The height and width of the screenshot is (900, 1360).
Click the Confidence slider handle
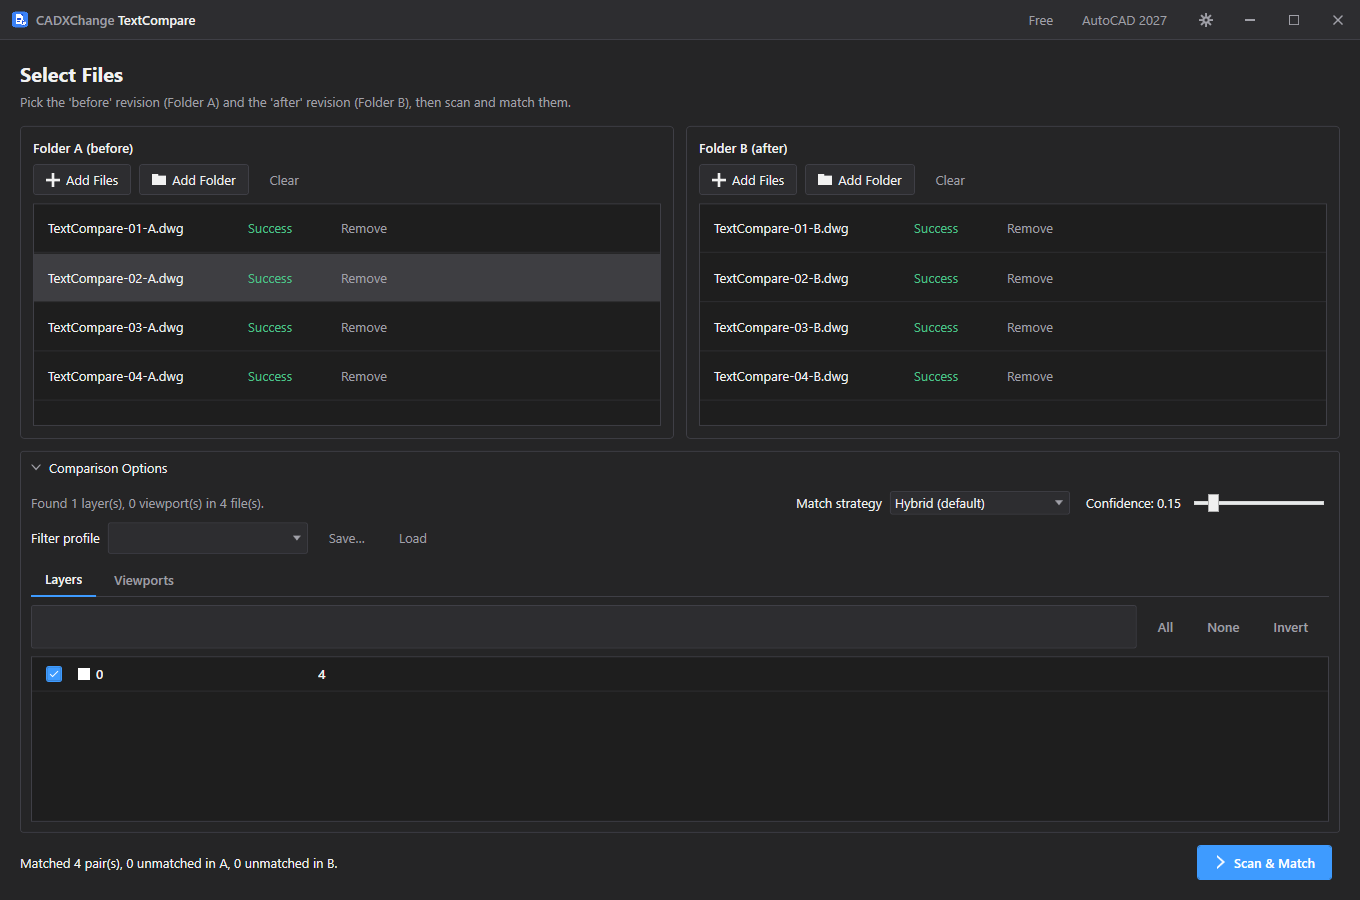click(x=1213, y=503)
